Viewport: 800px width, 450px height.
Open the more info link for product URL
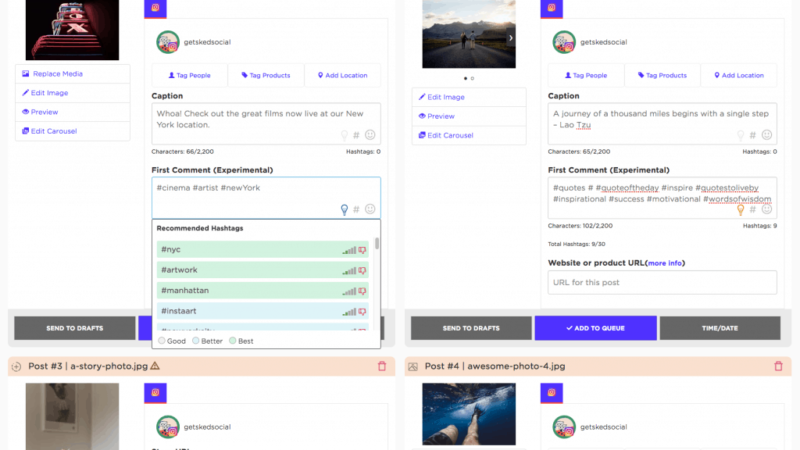665,263
